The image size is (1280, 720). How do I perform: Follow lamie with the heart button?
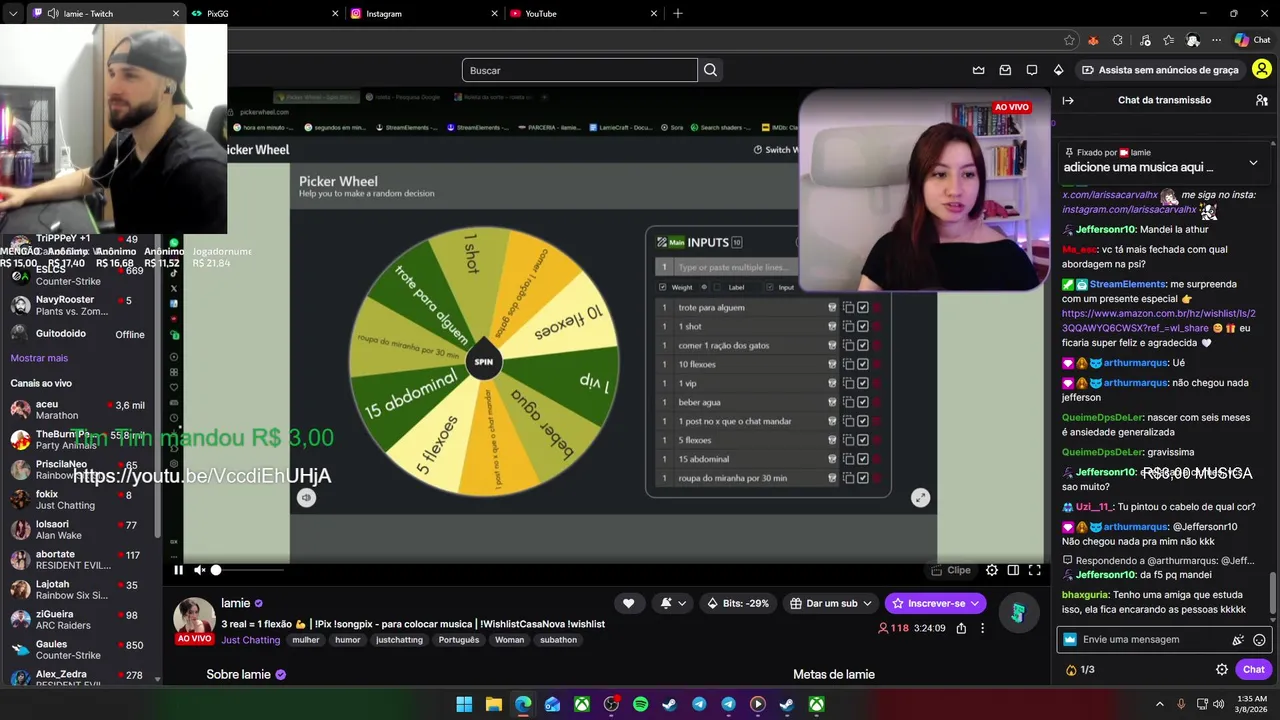pyautogui.click(x=628, y=603)
